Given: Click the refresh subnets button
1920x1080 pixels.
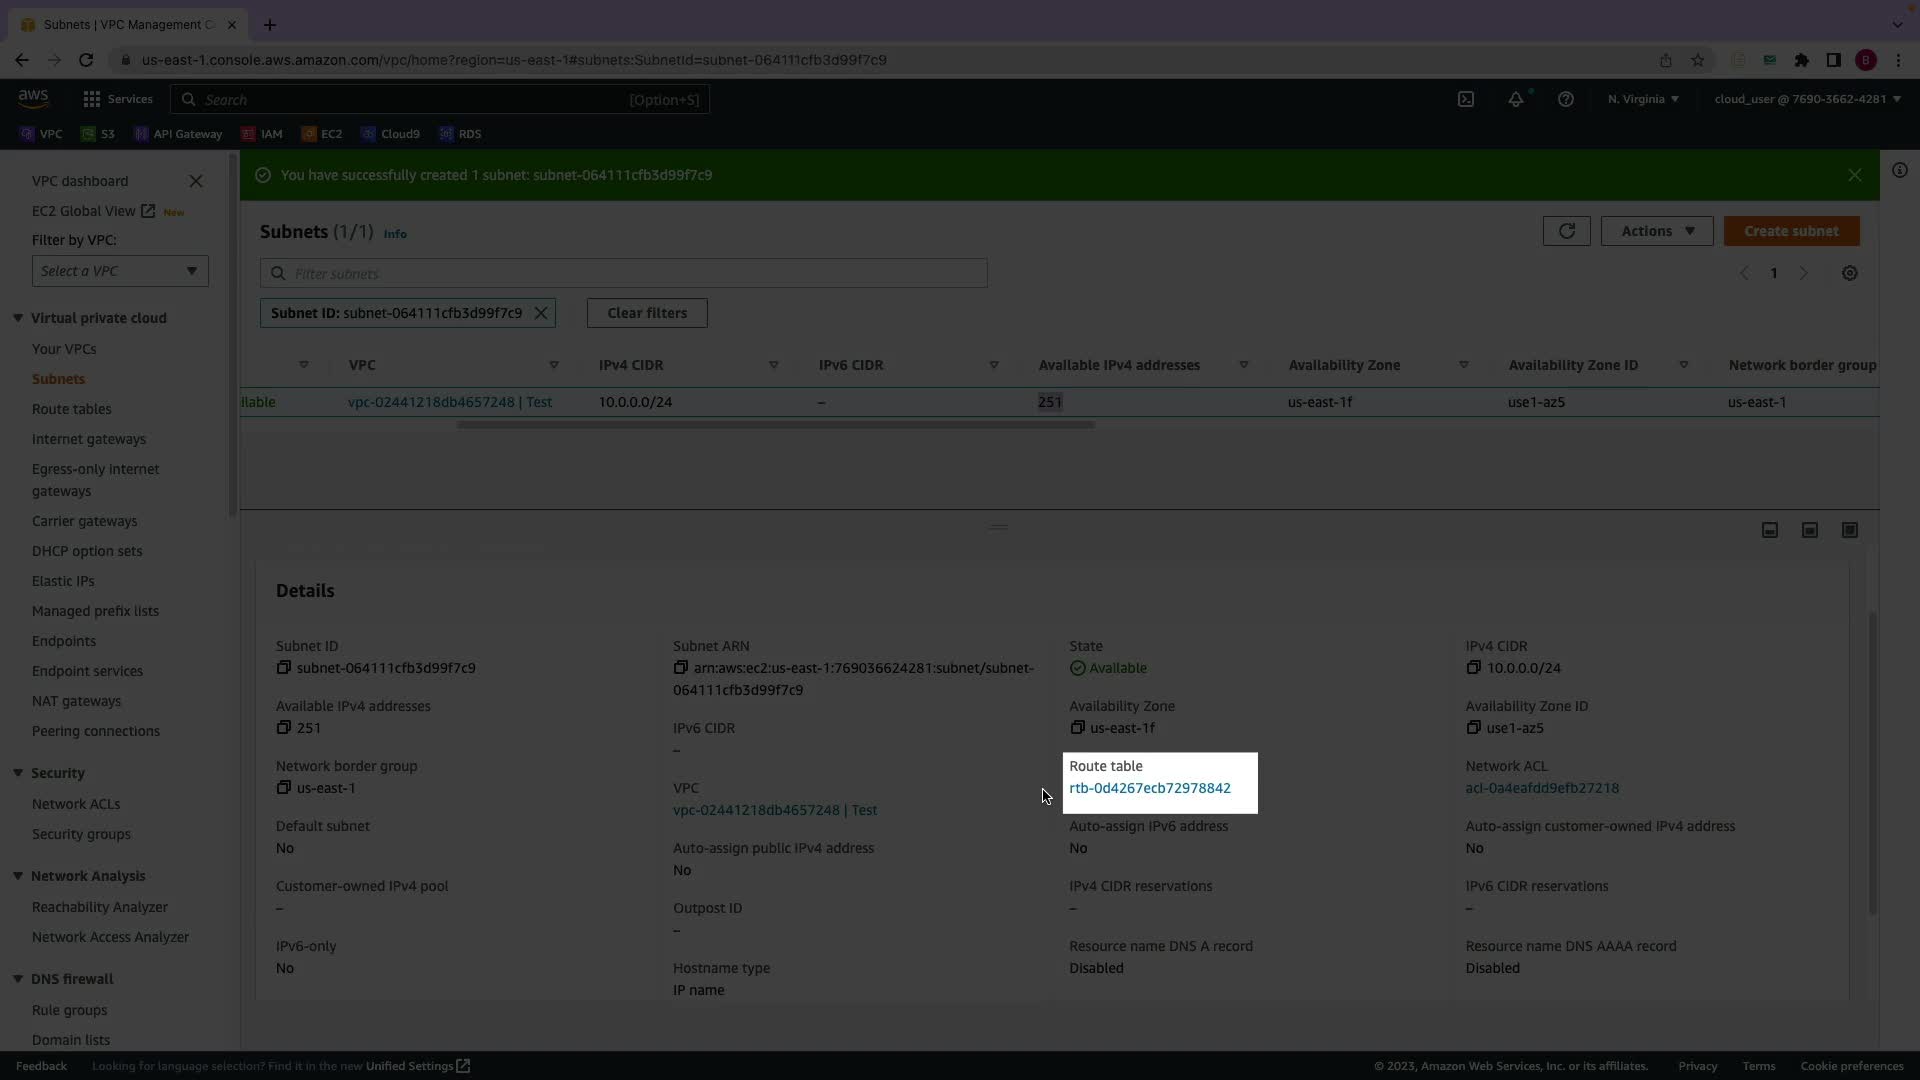Looking at the screenshot, I should point(1566,231).
